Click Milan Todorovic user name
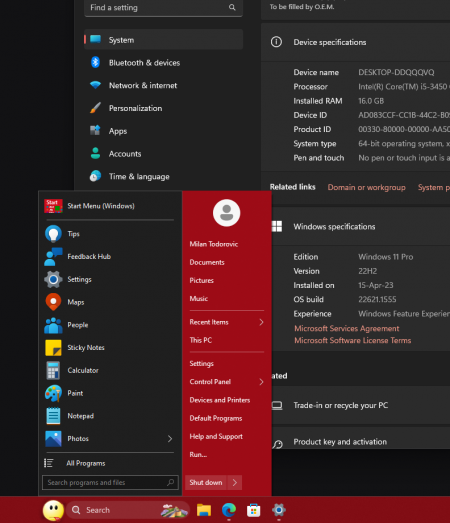 point(213,244)
